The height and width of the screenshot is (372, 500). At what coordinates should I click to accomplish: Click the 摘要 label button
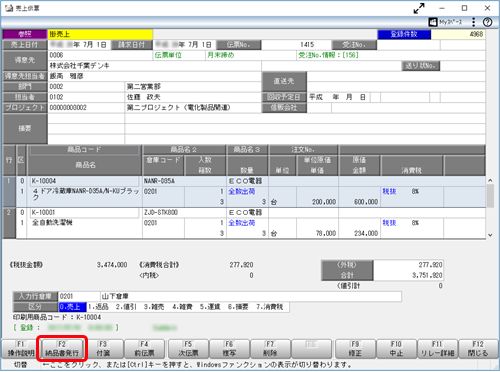click(x=25, y=129)
